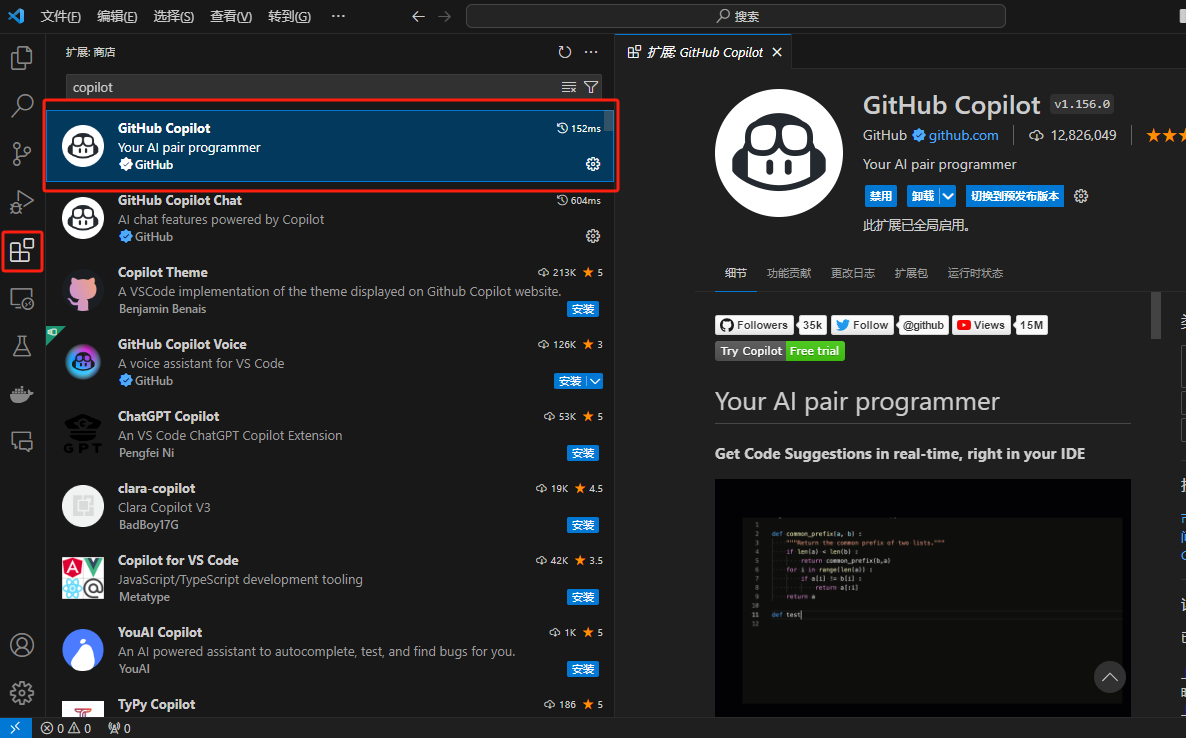Open the 转到(G) menu

pos(289,16)
